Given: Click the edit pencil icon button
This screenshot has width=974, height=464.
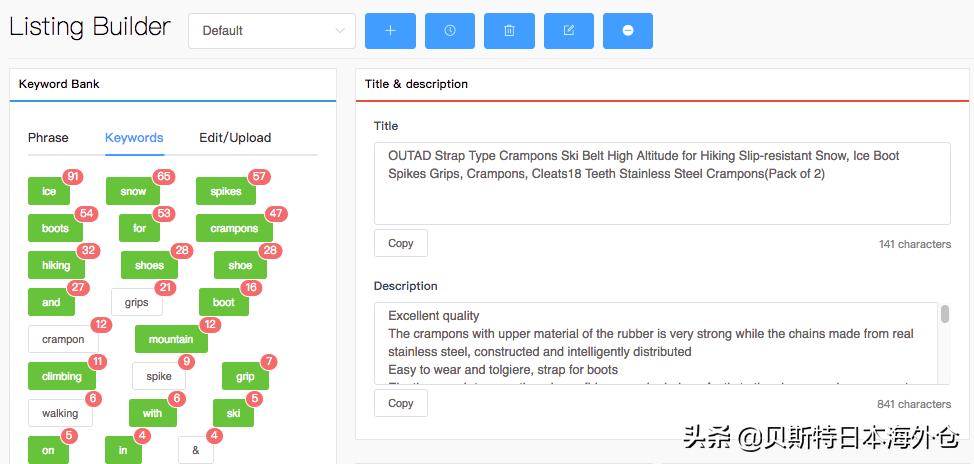Looking at the screenshot, I should (569, 31).
